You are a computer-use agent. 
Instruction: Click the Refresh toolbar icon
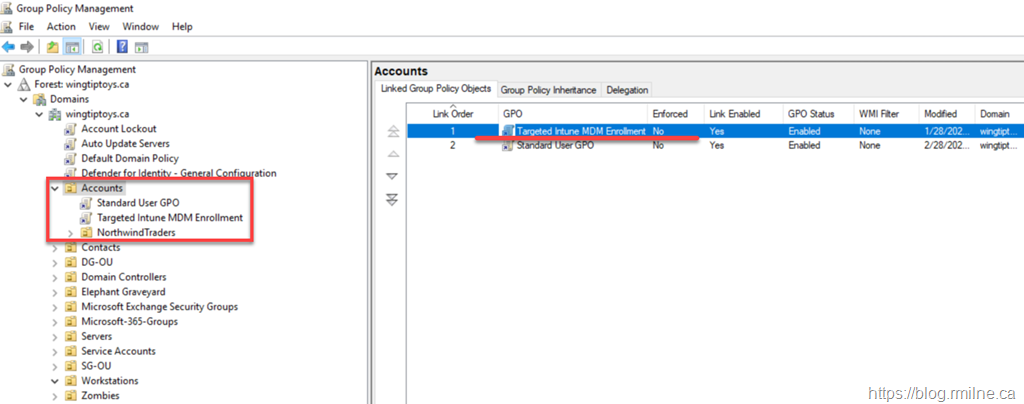click(x=98, y=46)
